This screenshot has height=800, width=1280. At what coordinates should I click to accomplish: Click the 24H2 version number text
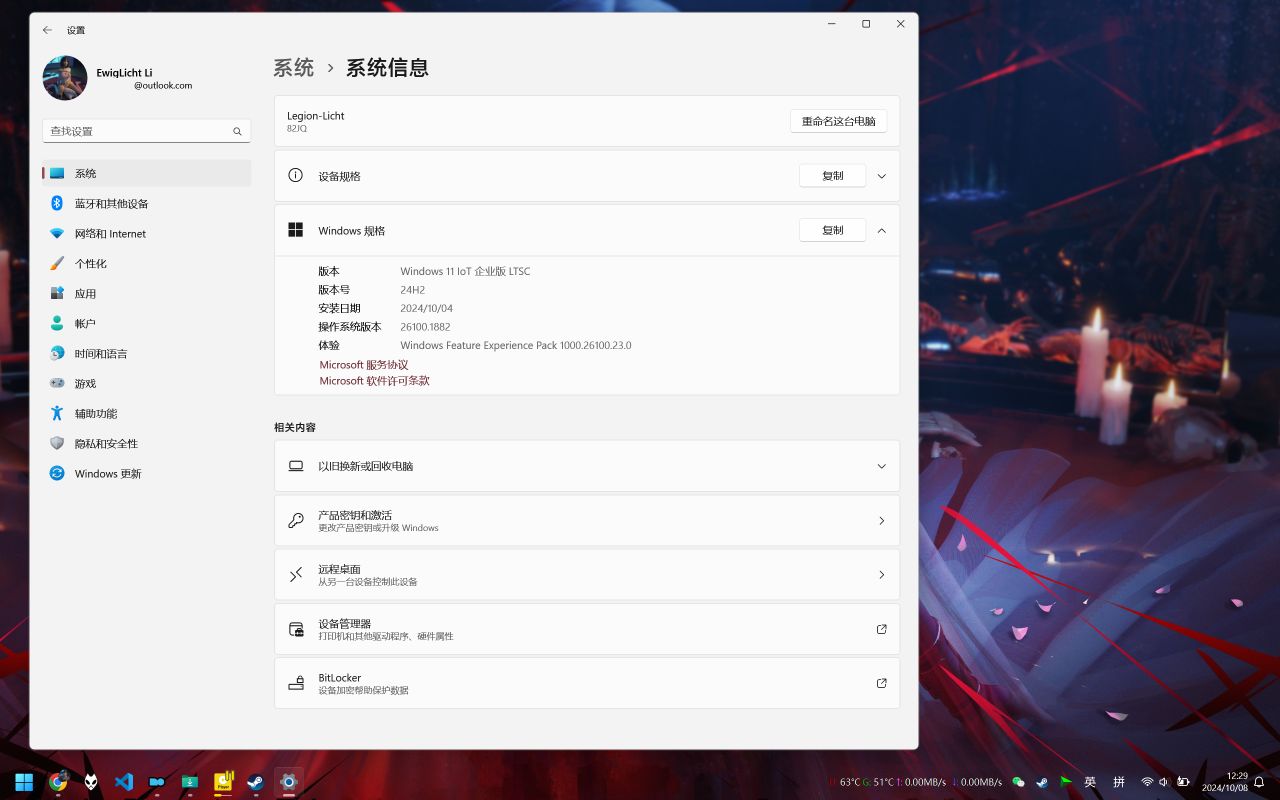412,290
